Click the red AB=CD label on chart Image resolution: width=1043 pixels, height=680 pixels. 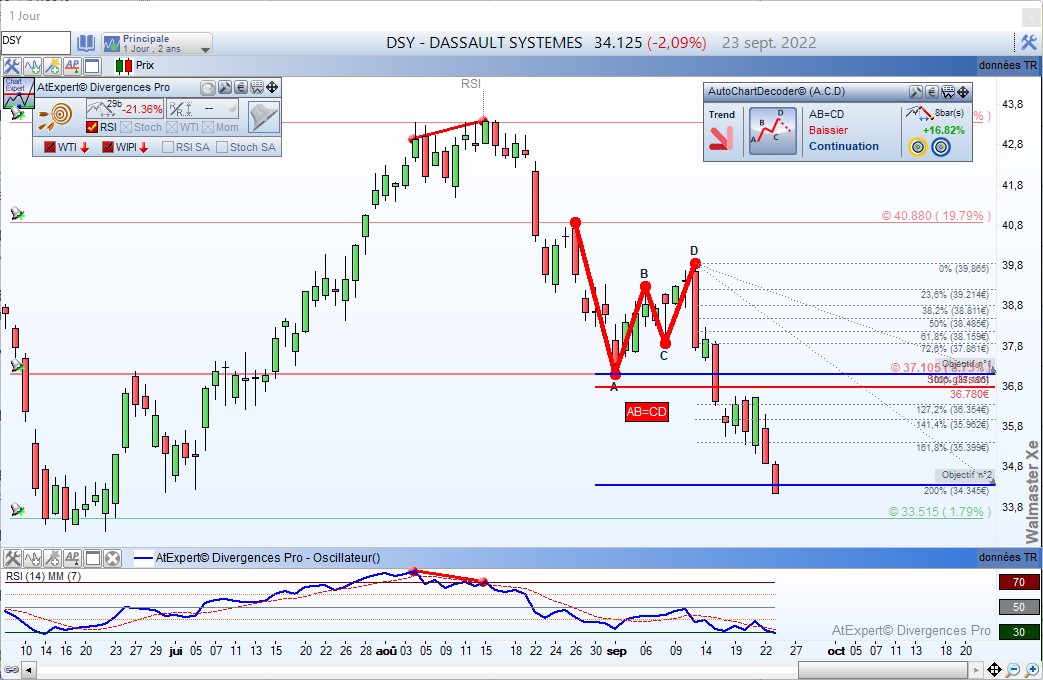point(646,412)
